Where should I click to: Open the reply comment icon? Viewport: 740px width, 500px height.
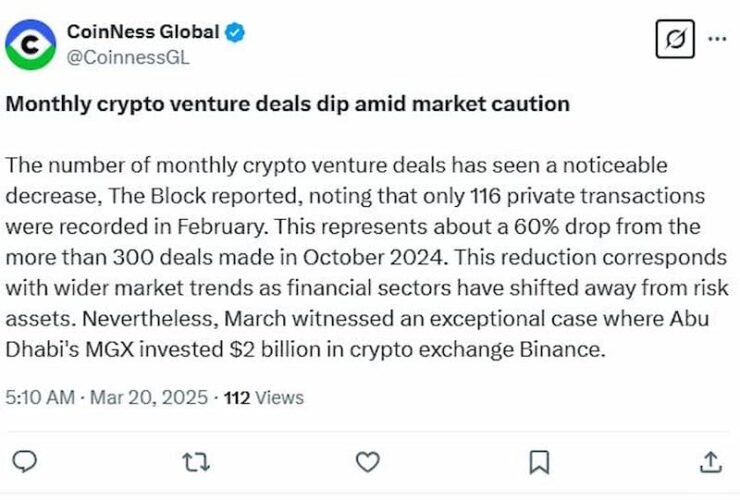[24, 461]
